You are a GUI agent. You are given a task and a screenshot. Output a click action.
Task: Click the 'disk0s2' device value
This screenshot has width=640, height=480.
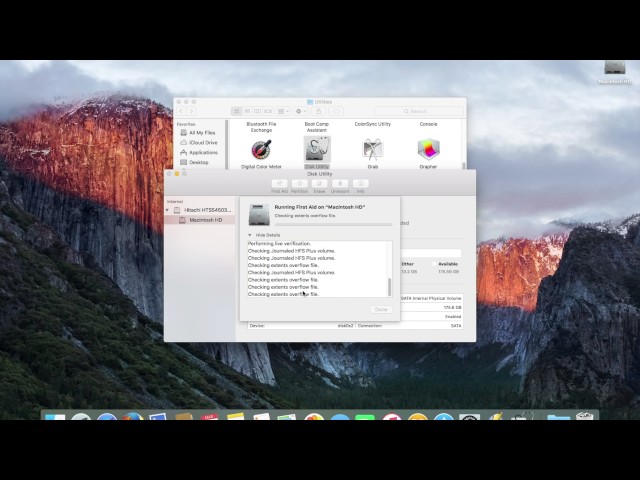345,326
